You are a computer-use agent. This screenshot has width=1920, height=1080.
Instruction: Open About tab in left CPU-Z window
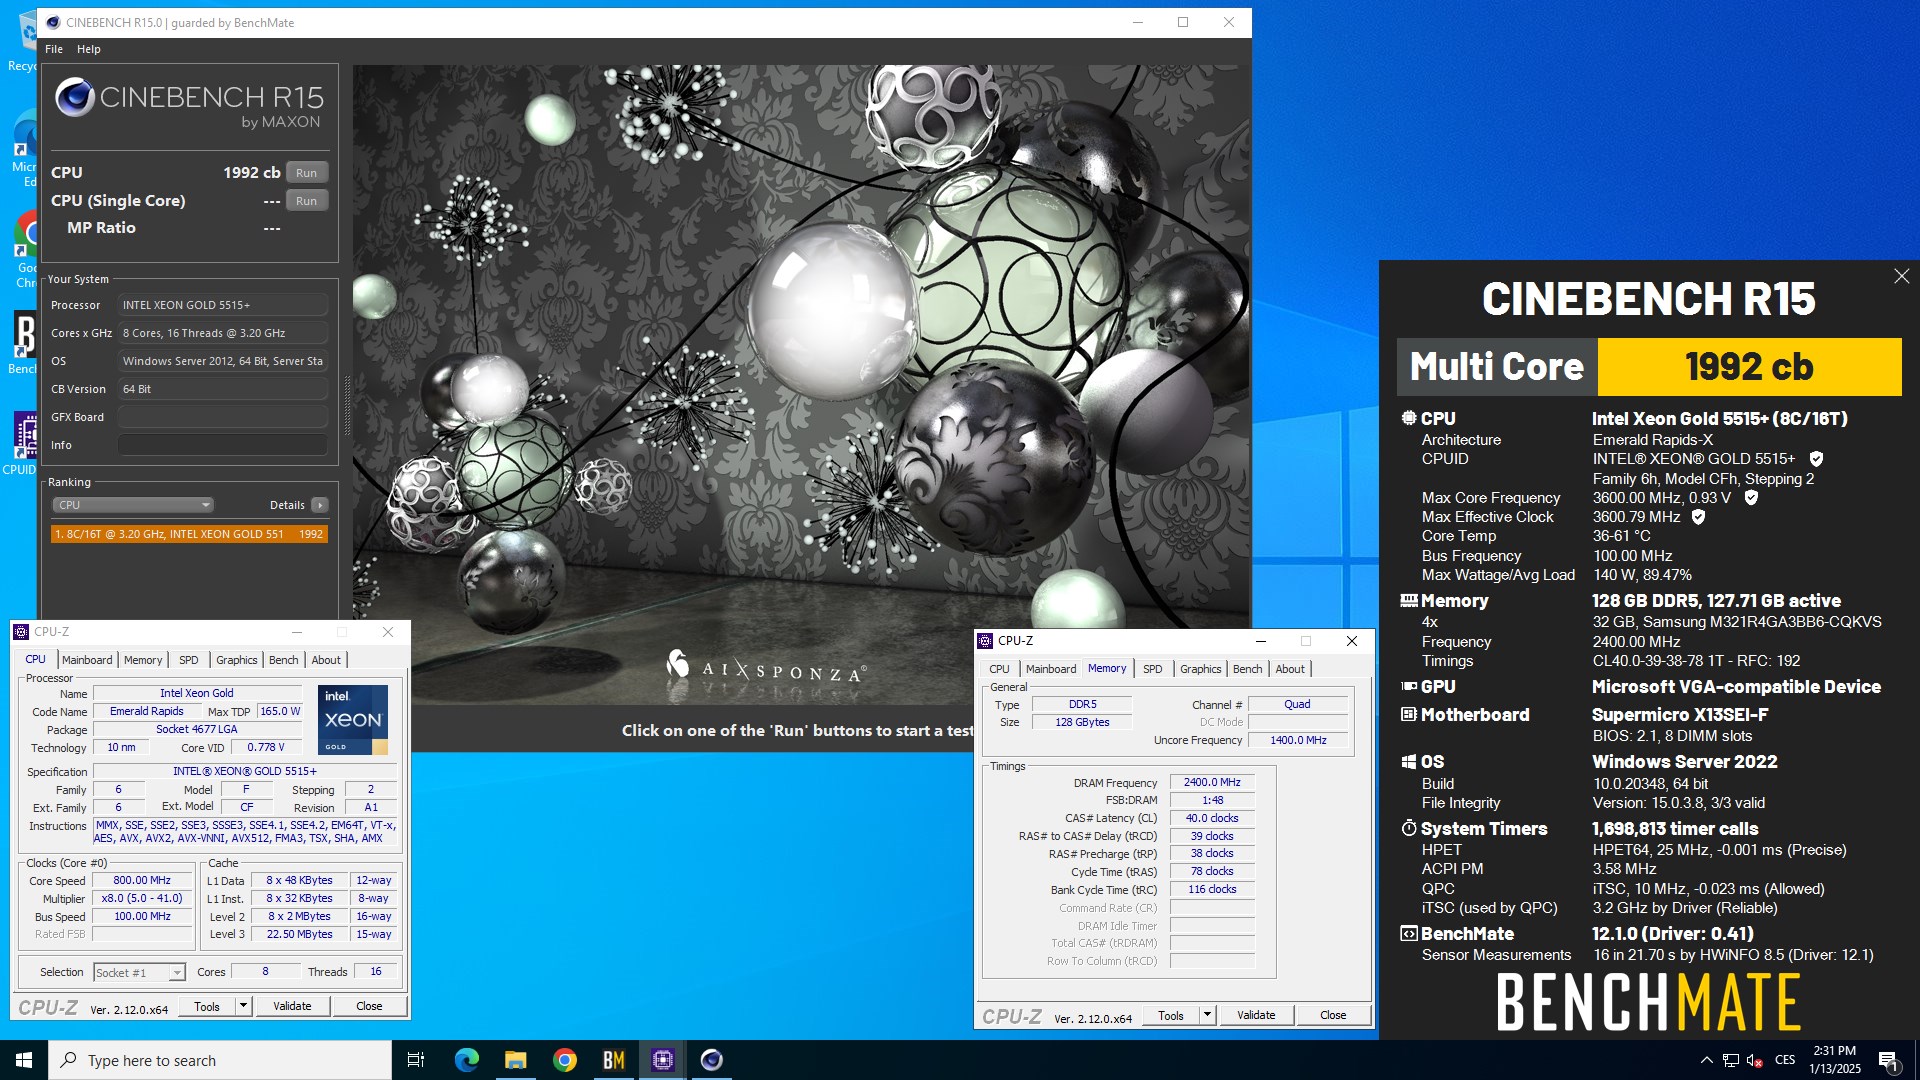point(326,660)
